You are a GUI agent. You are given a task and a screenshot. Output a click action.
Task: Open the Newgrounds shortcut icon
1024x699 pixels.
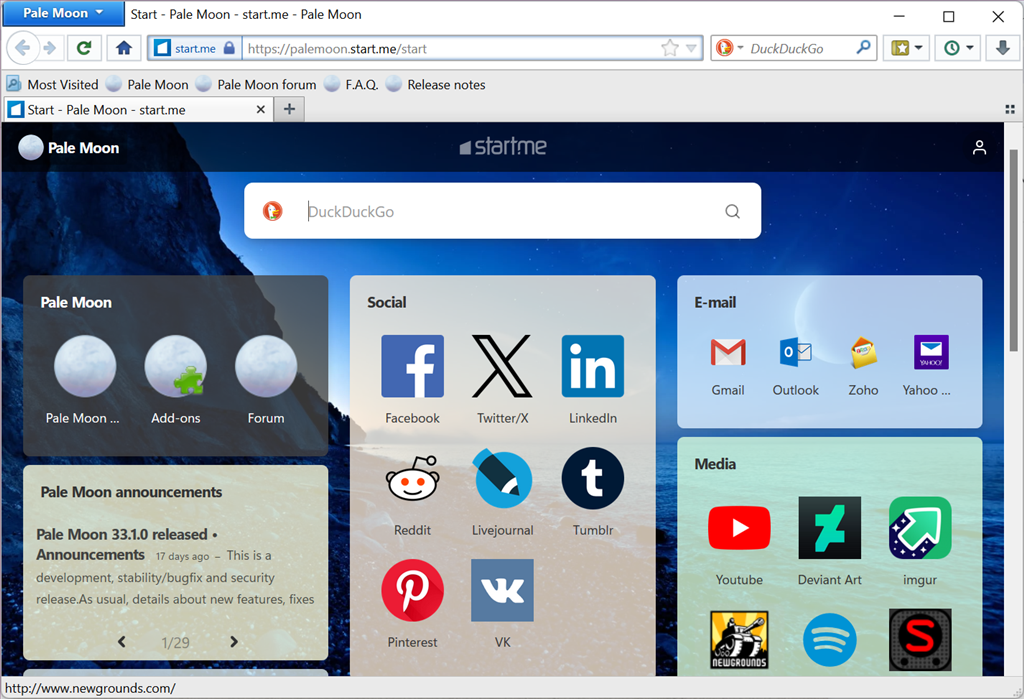[739, 640]
